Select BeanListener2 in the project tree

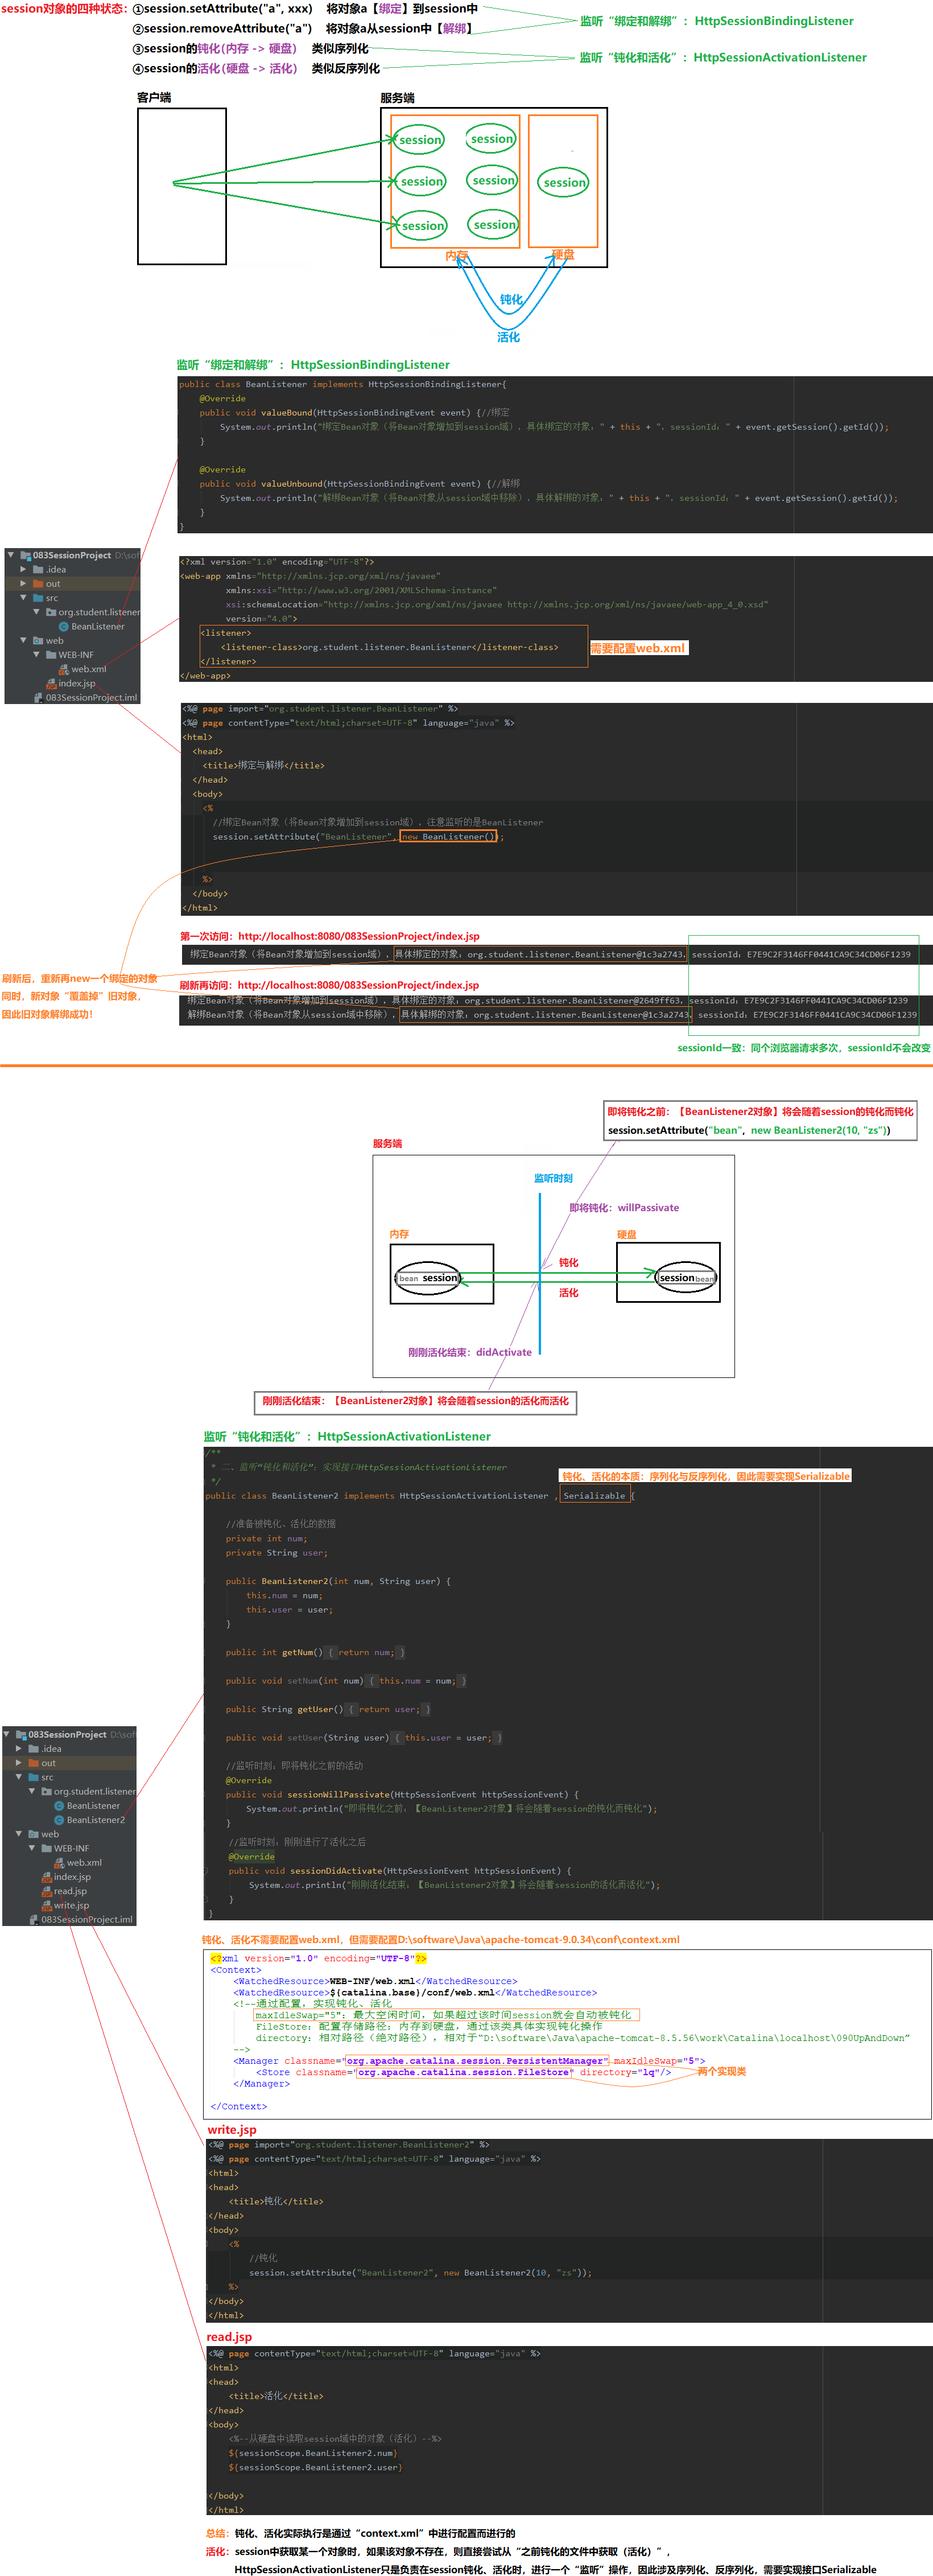tap(96, 1820)
